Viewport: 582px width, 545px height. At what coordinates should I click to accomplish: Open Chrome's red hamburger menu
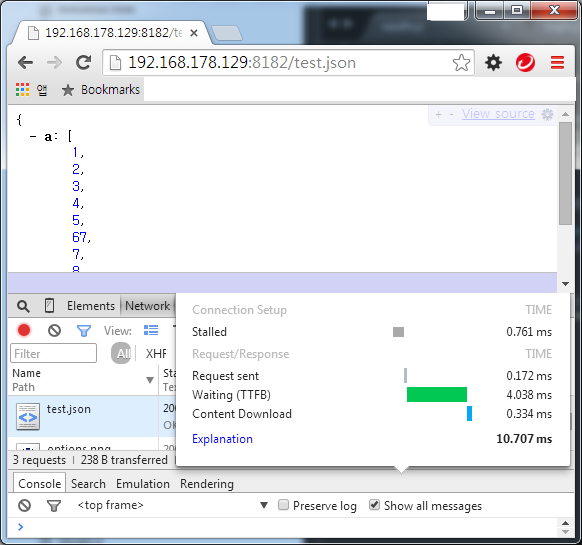(x=557, y=62)
